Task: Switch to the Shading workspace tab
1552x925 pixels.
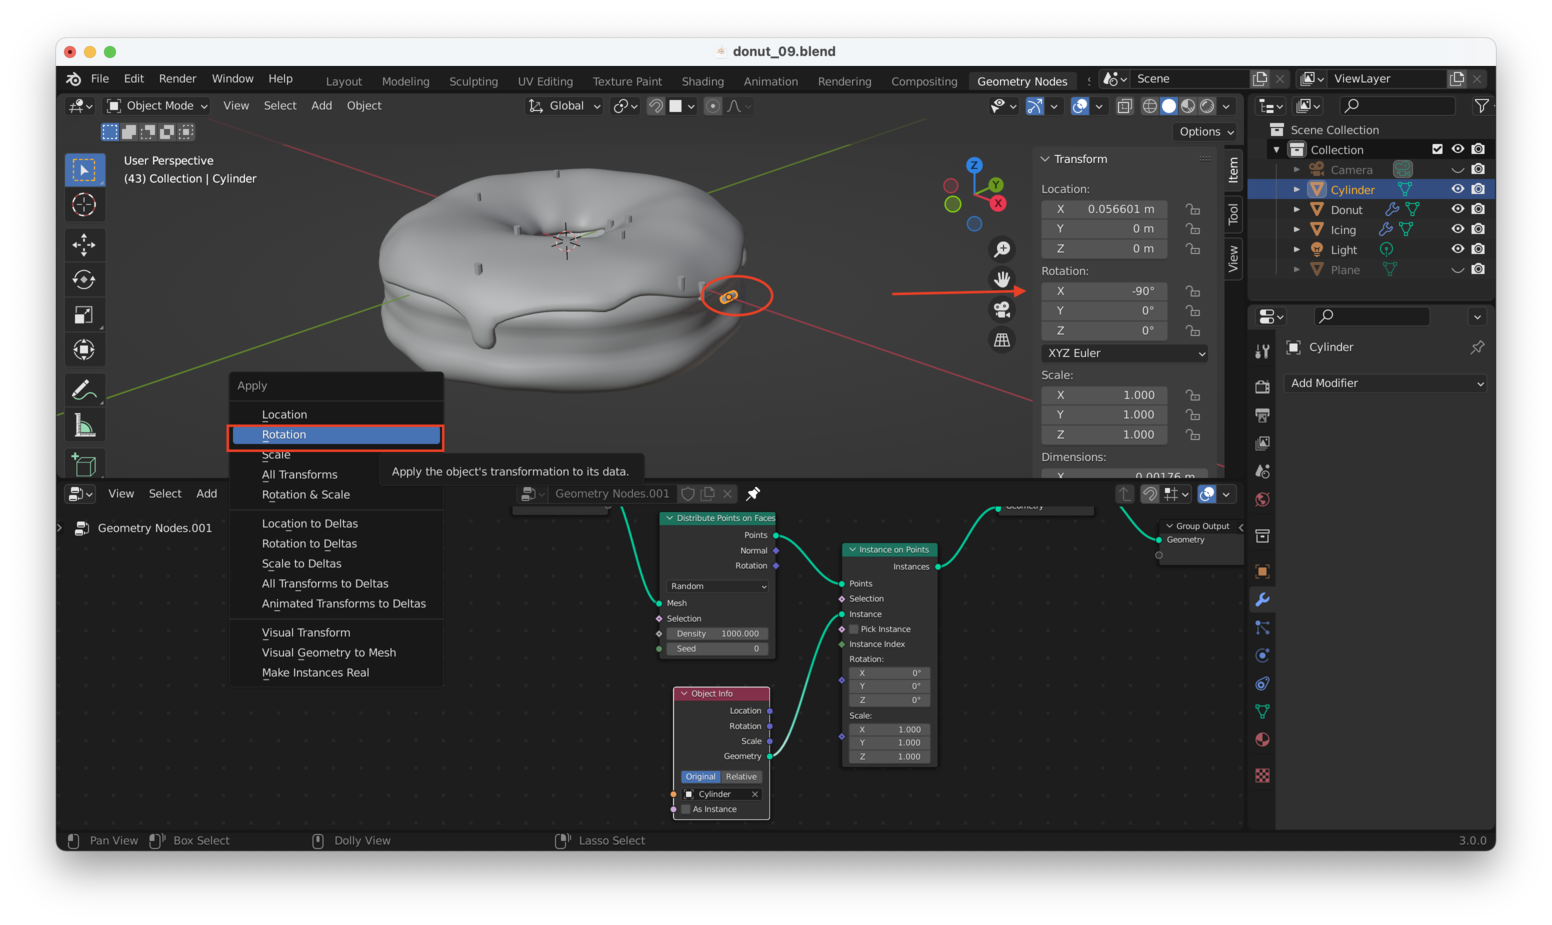Action: coord(702,81)
